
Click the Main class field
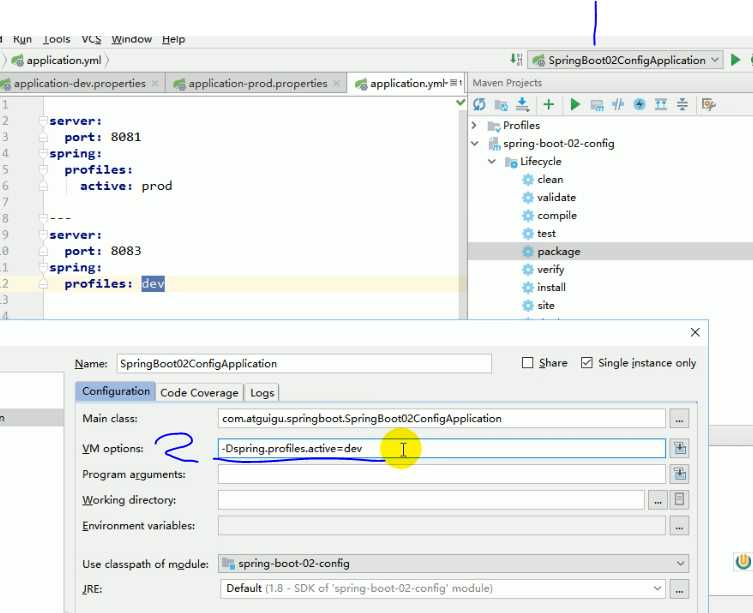441,418
